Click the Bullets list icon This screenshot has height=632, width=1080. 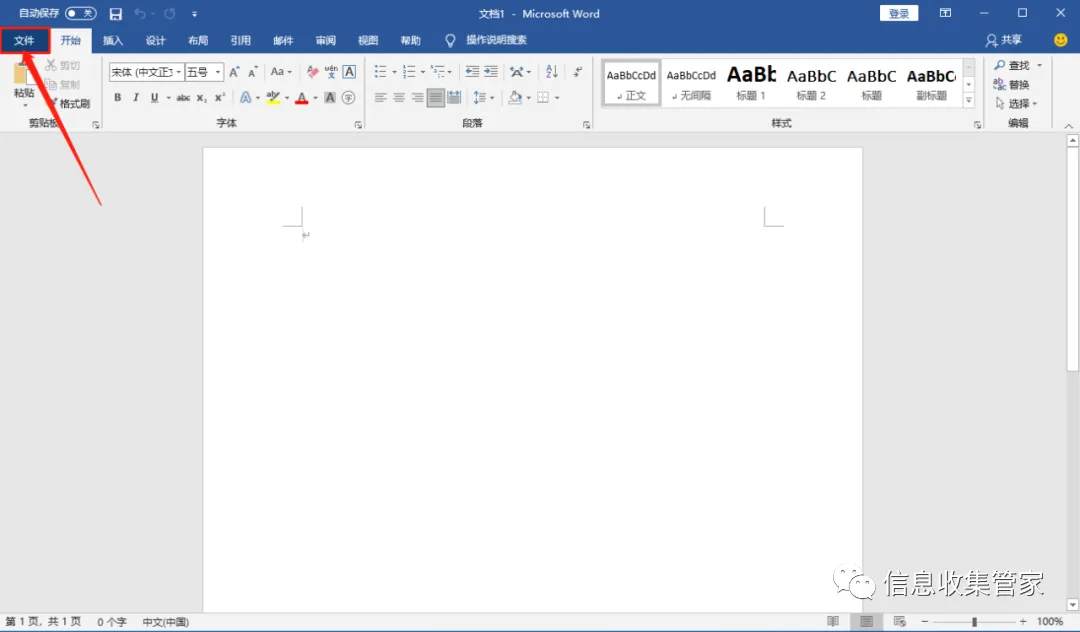(x=380, y=72)
